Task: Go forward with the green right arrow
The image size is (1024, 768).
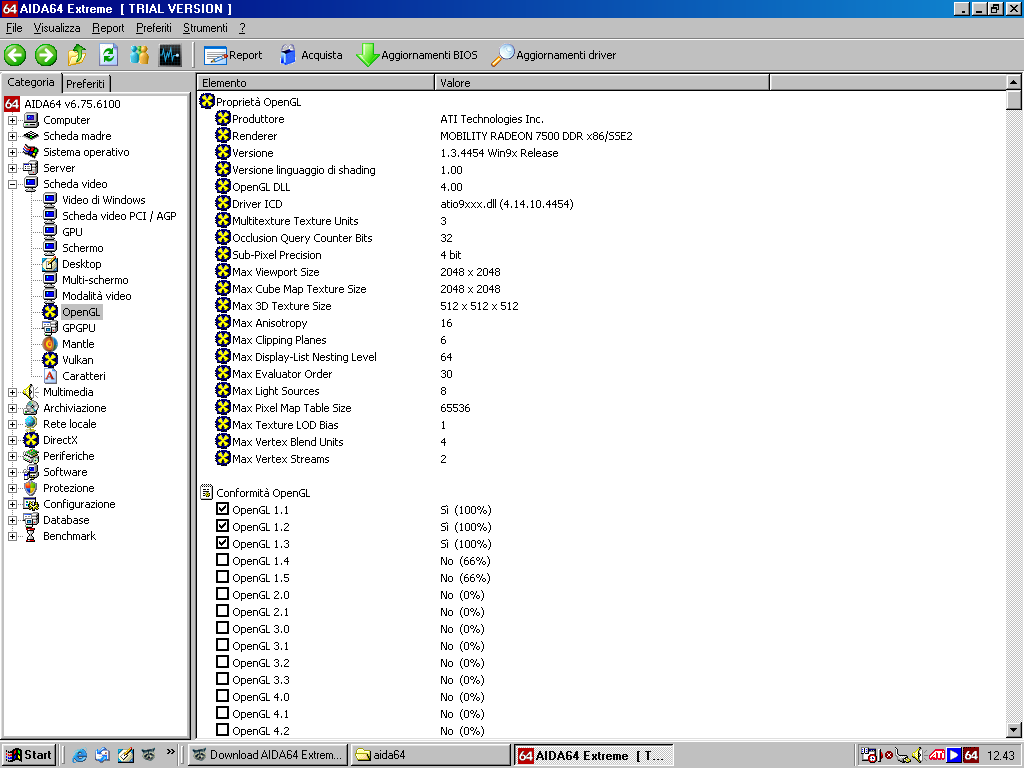Action: pyautogui.click(x=46, y=55)
